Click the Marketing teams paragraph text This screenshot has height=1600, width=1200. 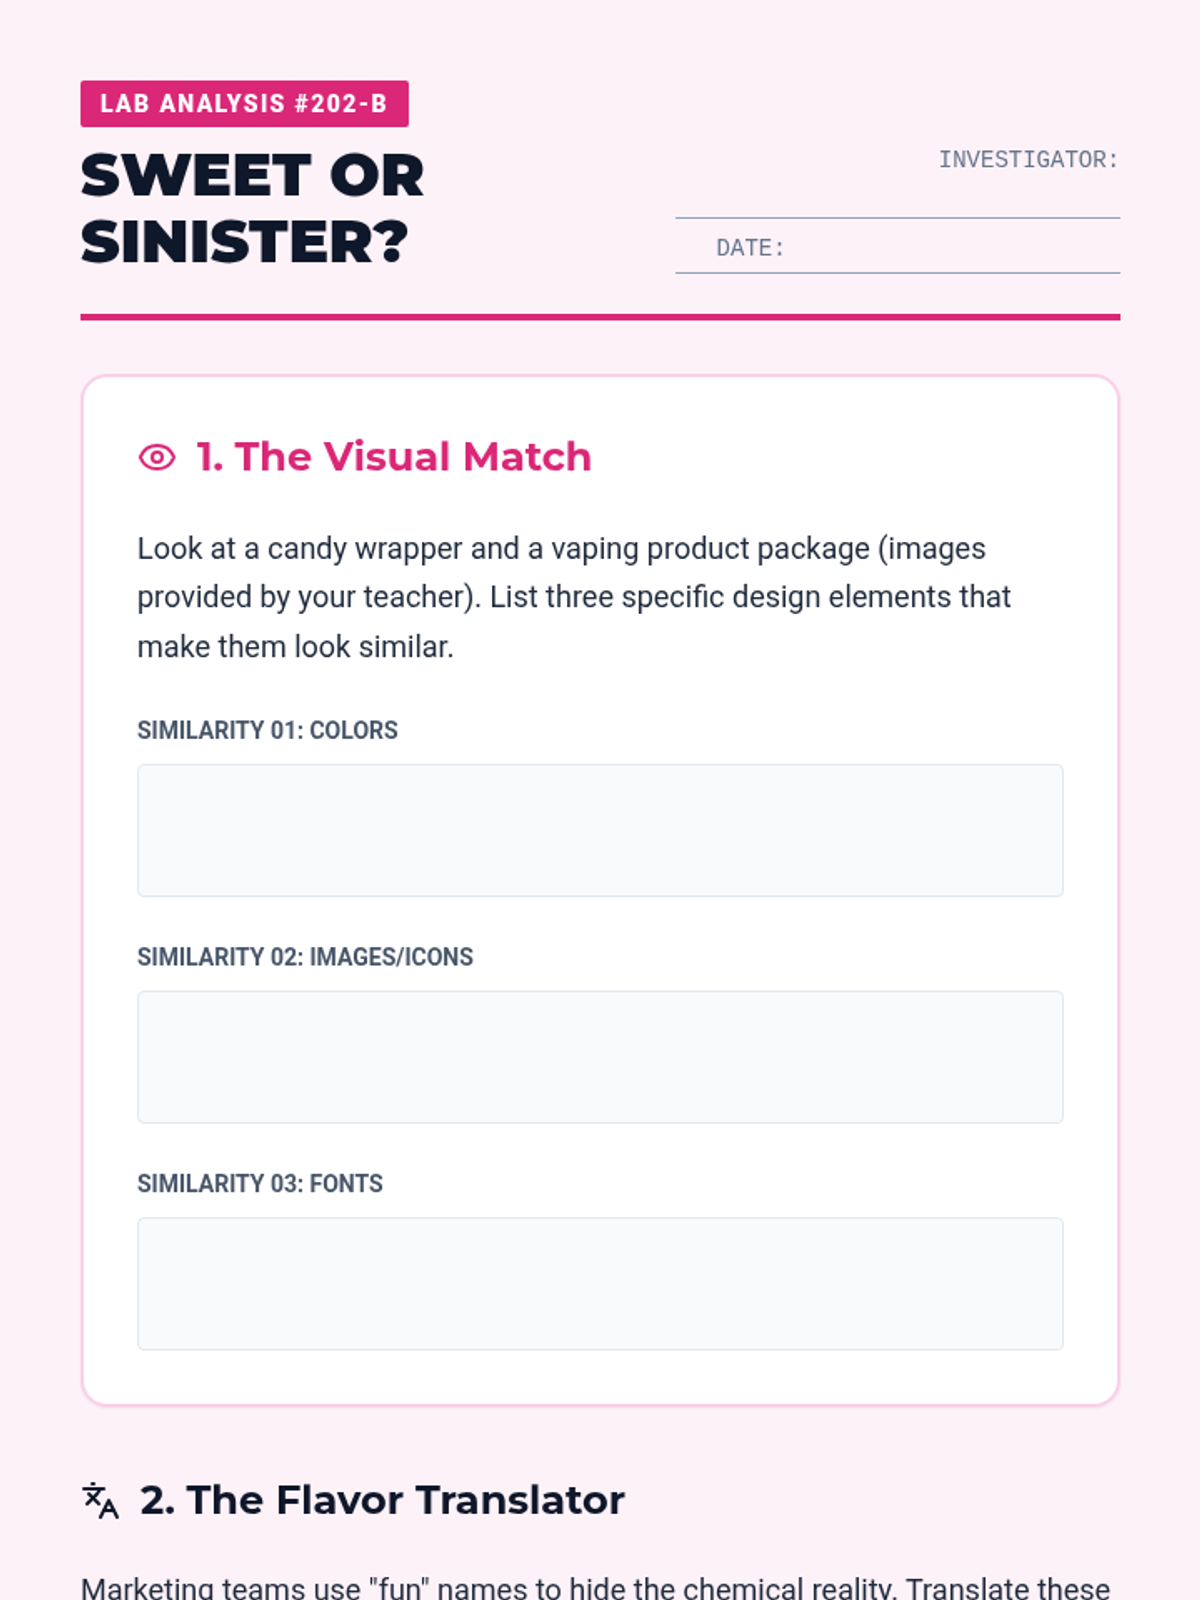pyautogui.click(x=596, y=1586)
